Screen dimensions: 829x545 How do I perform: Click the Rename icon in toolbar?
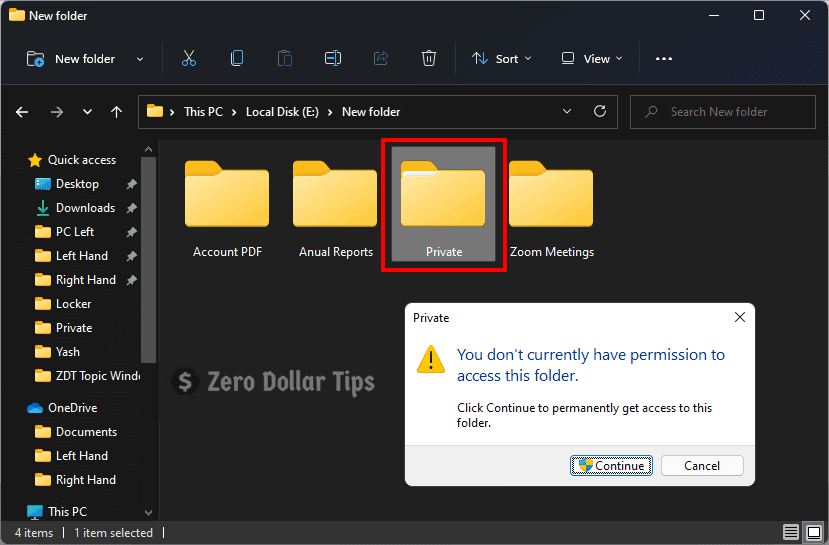pyautogui.click(x=333, y=59)
